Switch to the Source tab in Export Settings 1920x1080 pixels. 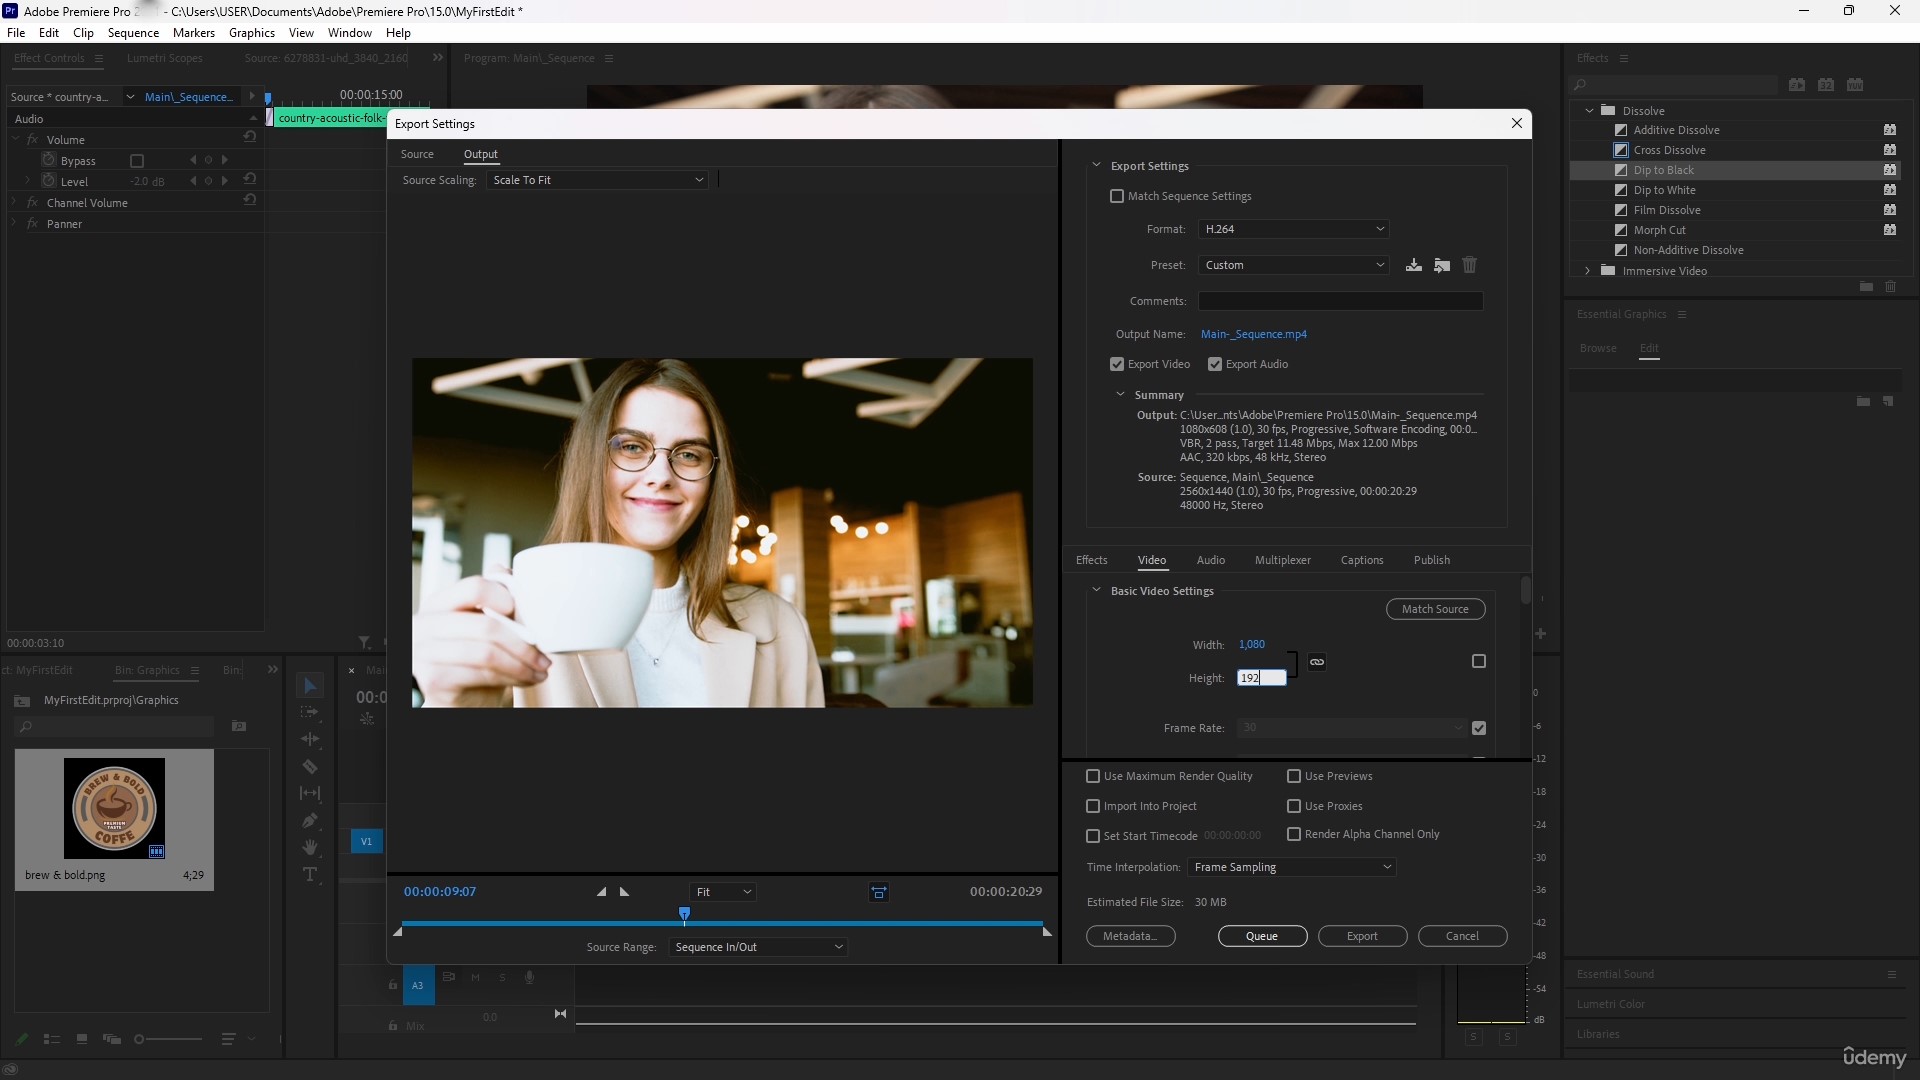[417, 154]
